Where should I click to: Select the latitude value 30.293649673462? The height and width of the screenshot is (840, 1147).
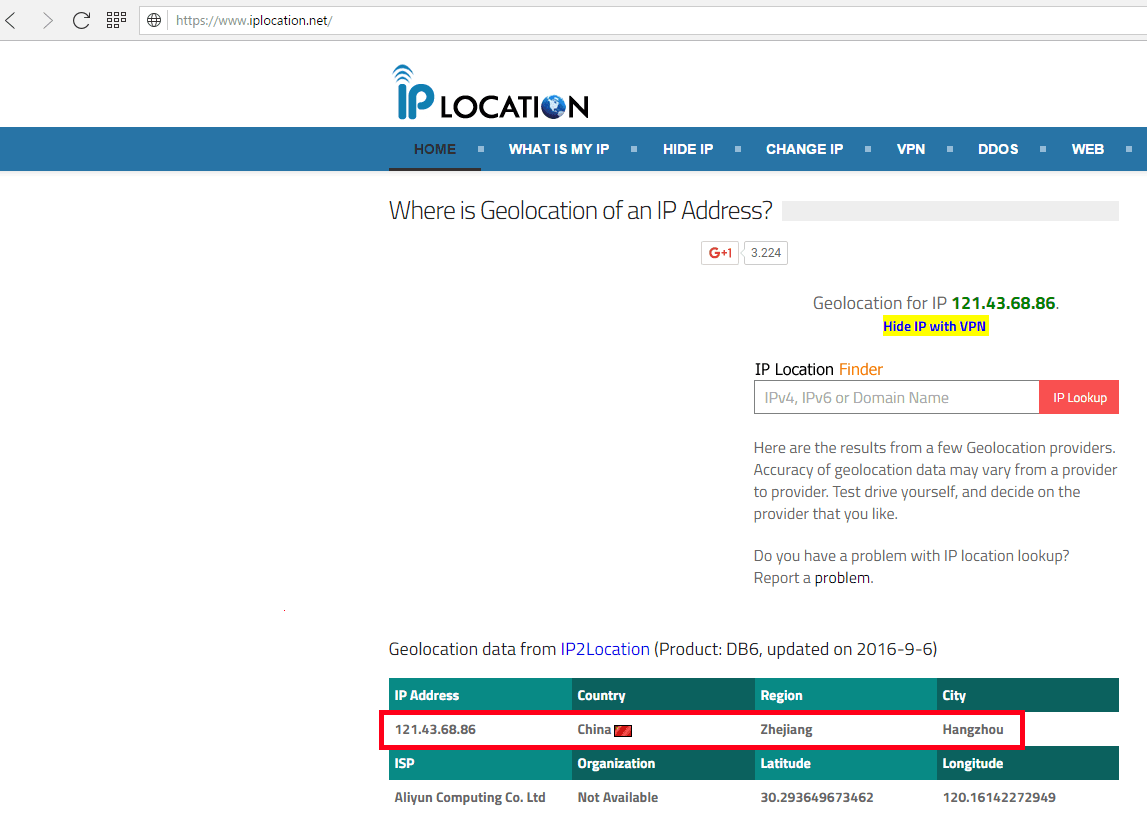coord(816,798)
